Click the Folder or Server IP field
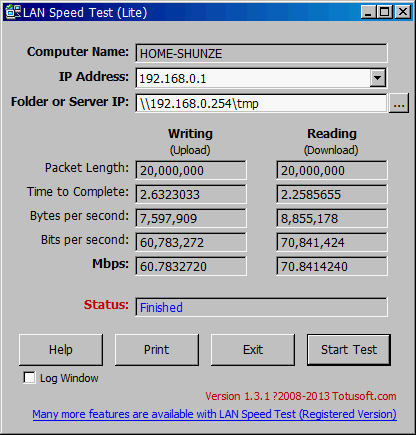This screenshot has height=435, width=416. pos(261,103)
